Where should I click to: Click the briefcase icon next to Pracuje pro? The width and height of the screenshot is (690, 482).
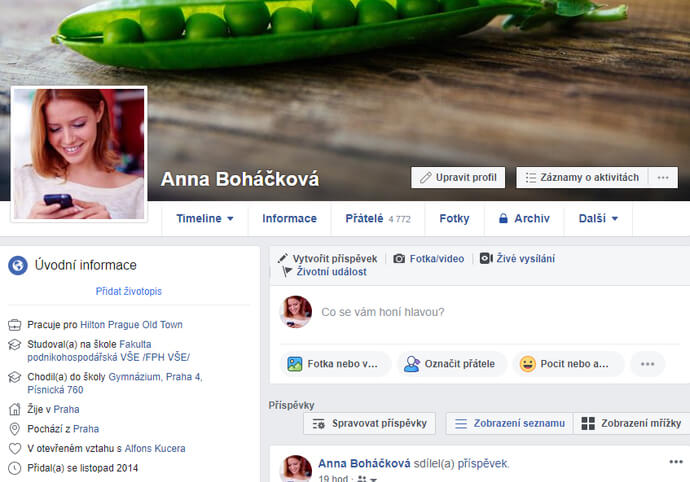pyautogui.click(x=15, y=325)
